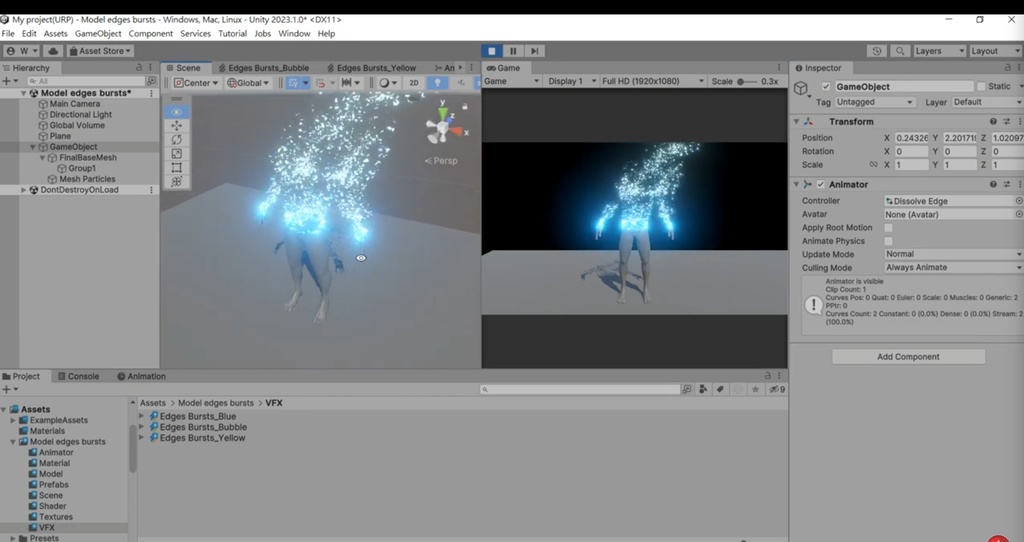Open the Update Mode Normal dropdown
The image size is (1024, 542).
pos(953,254)
